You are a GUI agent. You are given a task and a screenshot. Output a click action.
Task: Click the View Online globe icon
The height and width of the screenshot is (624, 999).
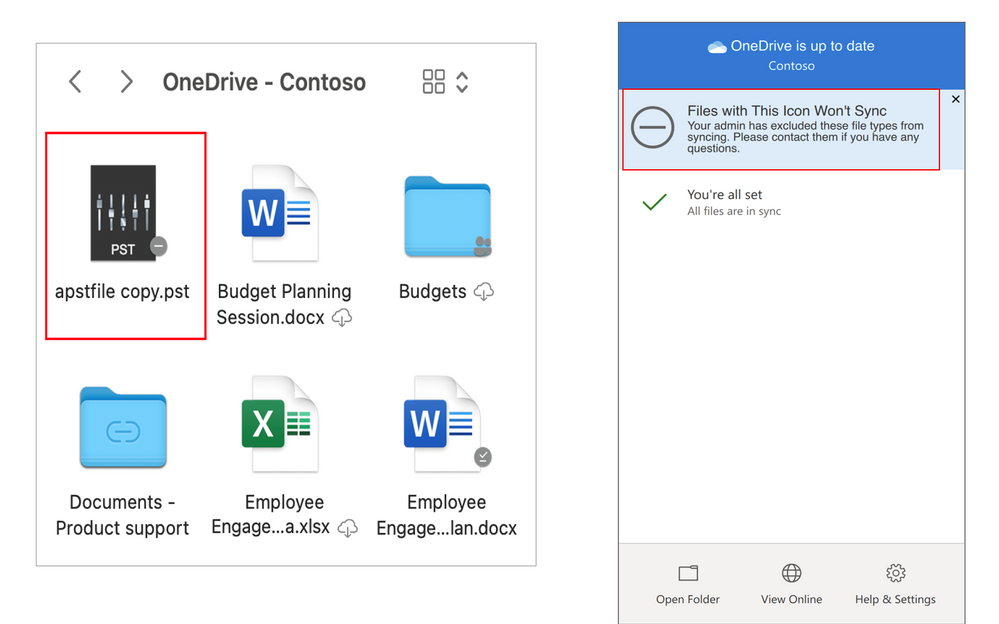791,574
